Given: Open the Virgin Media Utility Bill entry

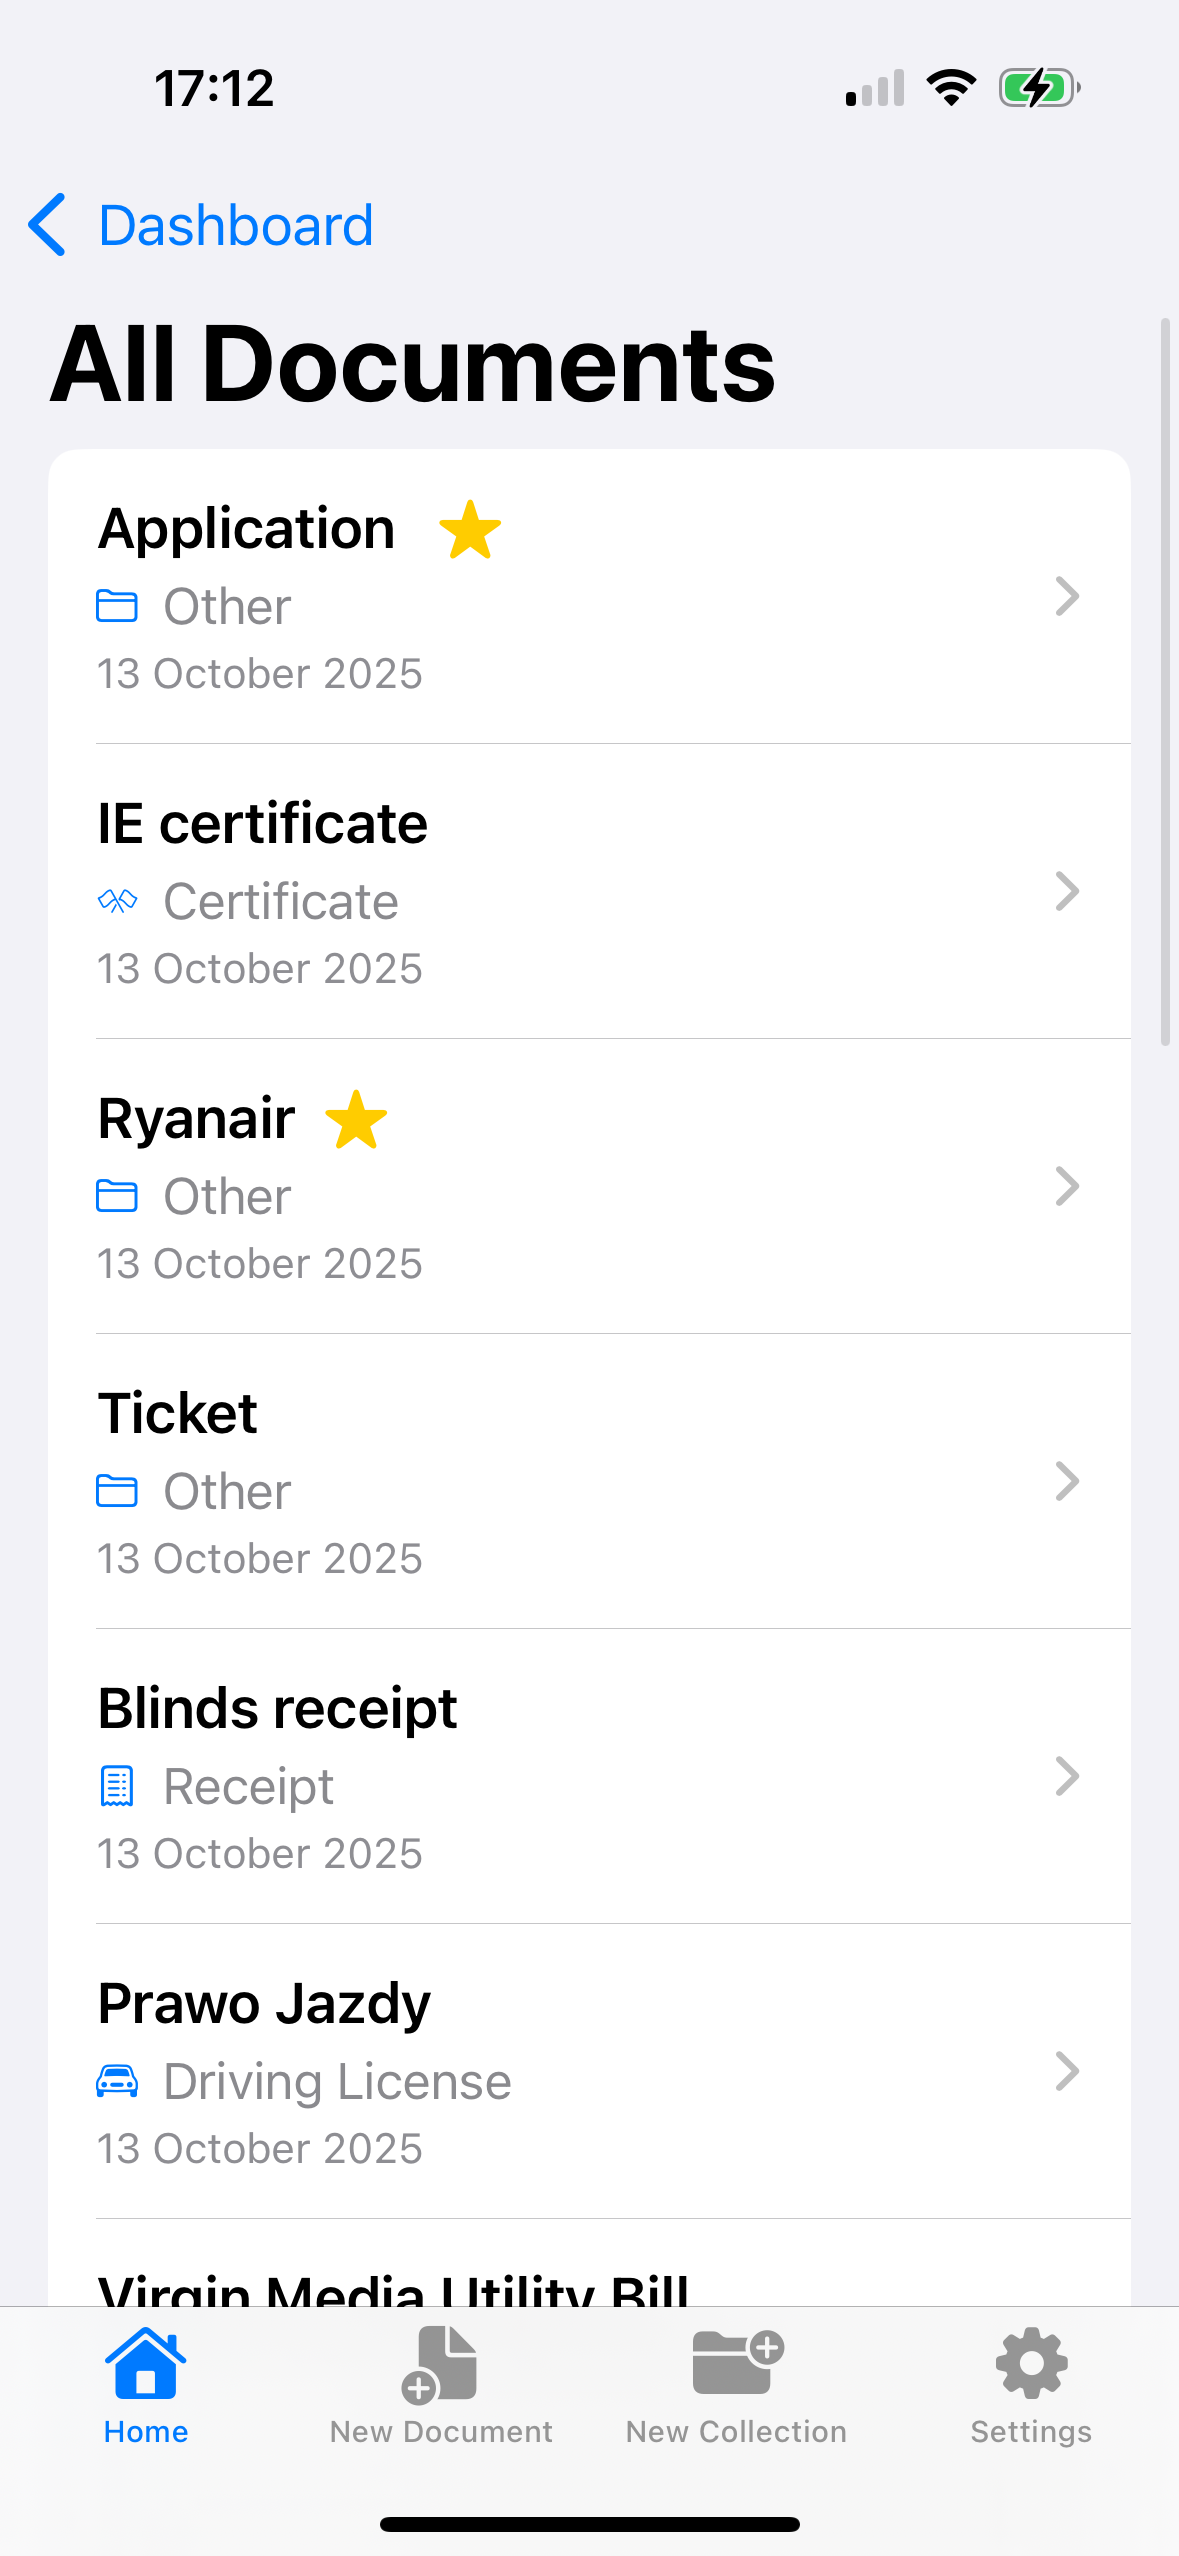Looking at the screenshot, I should tap(394, 2285).
